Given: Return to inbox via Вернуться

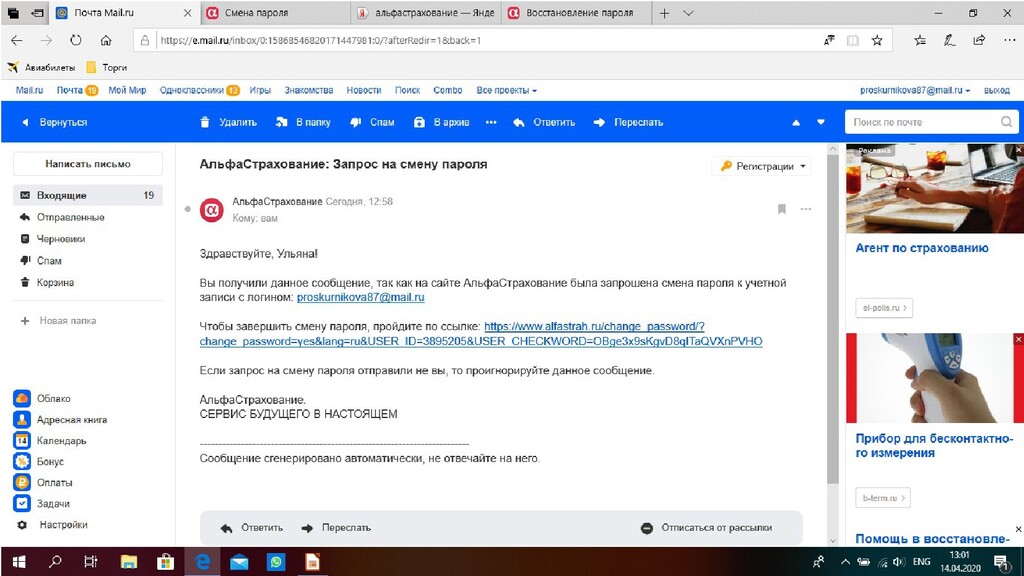Looking at the screenshot, I should click(x=55, y=122).
